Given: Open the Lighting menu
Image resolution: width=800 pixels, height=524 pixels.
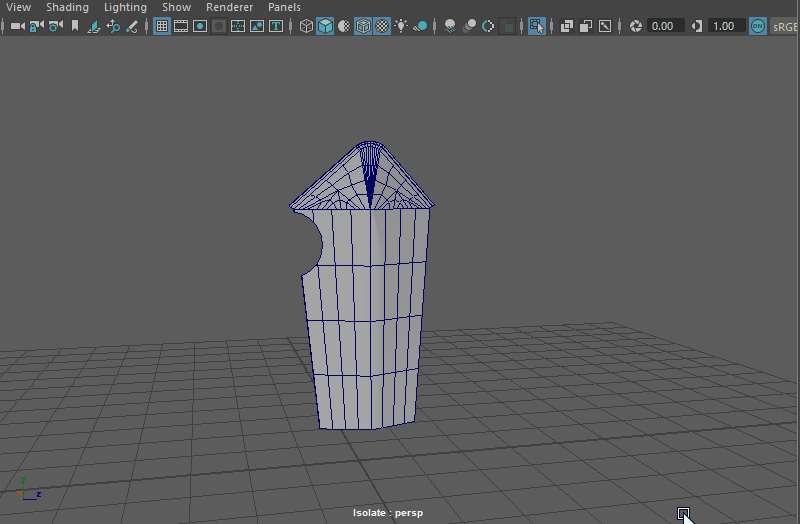Looking at the screenshot, I should tap(125, 7).
